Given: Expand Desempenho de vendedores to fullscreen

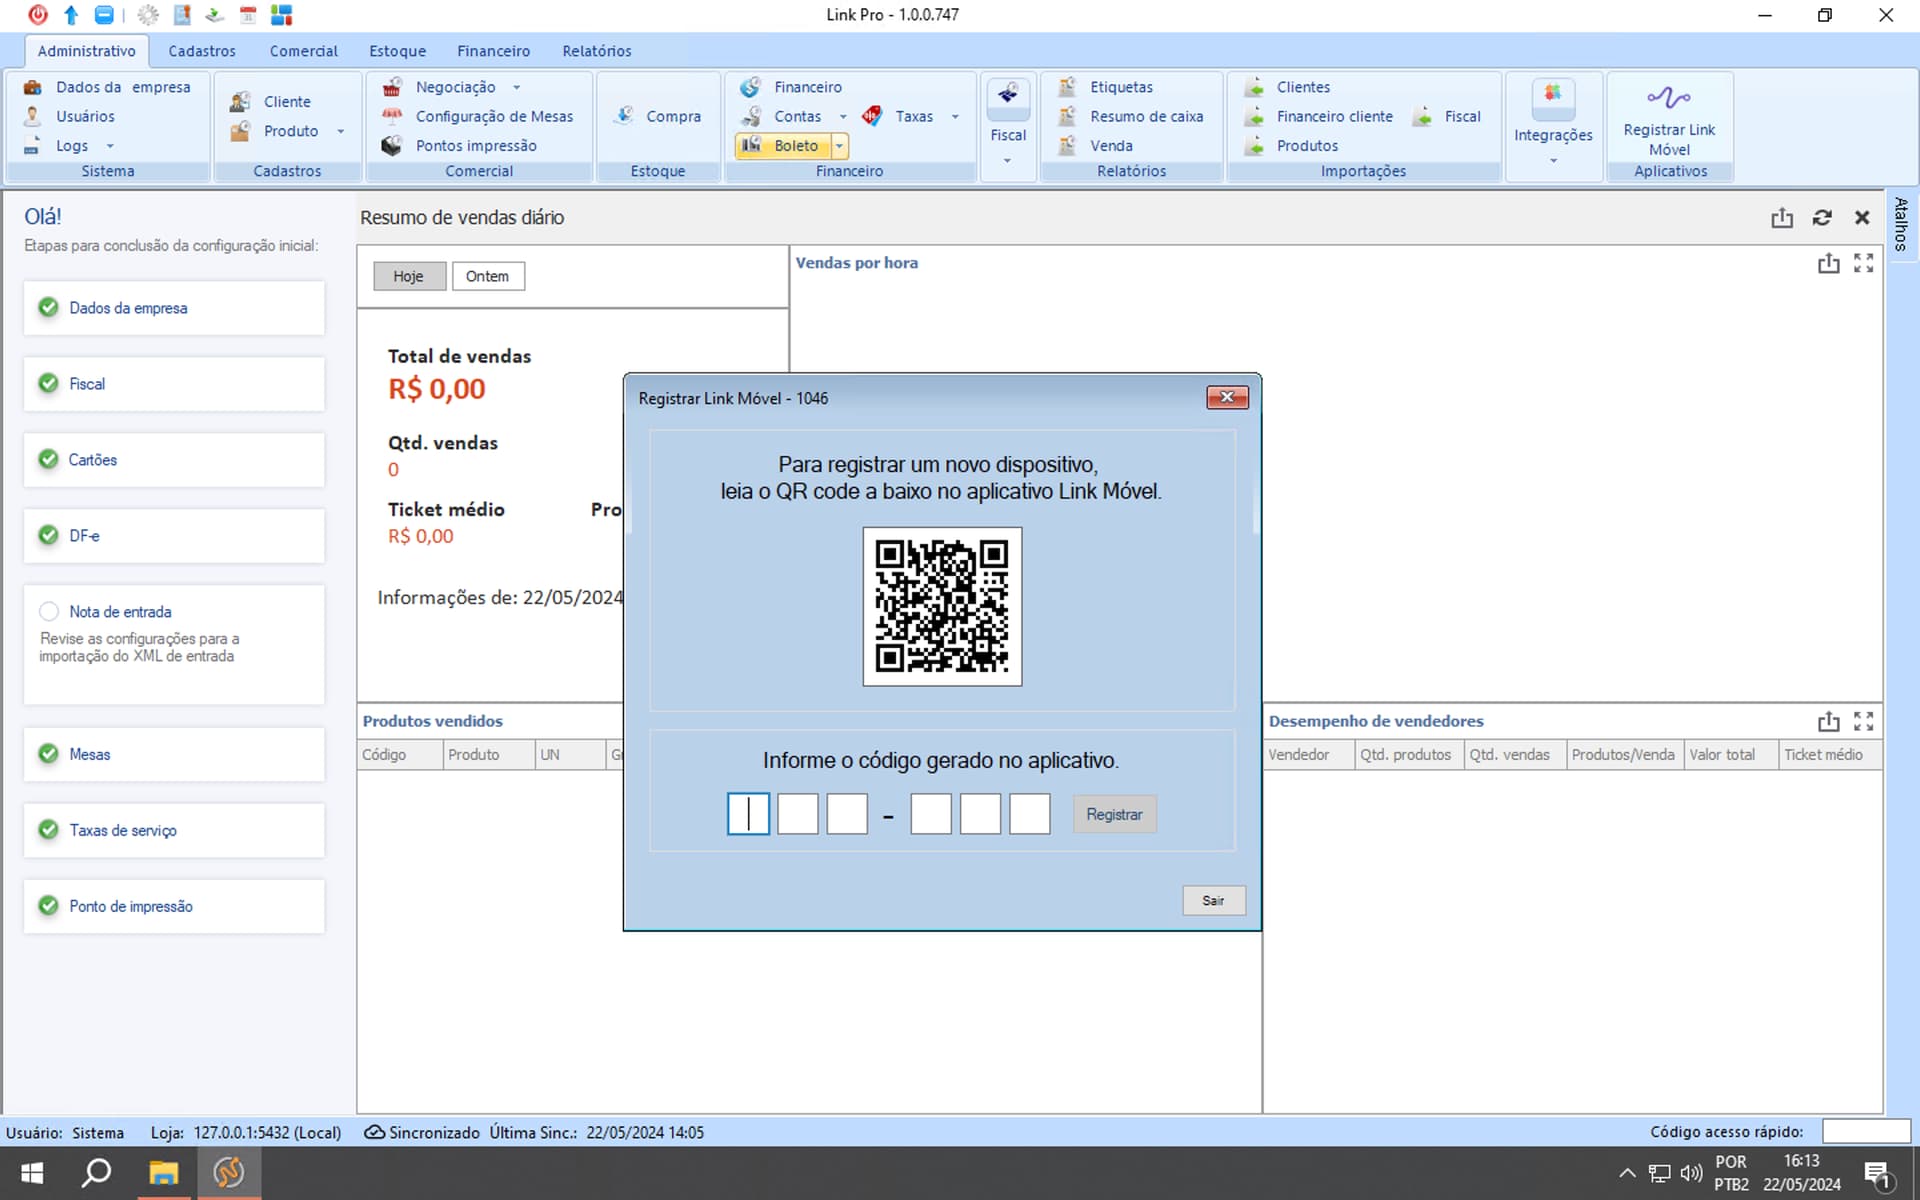Looking at the screenshot, I should point(1863,721).
